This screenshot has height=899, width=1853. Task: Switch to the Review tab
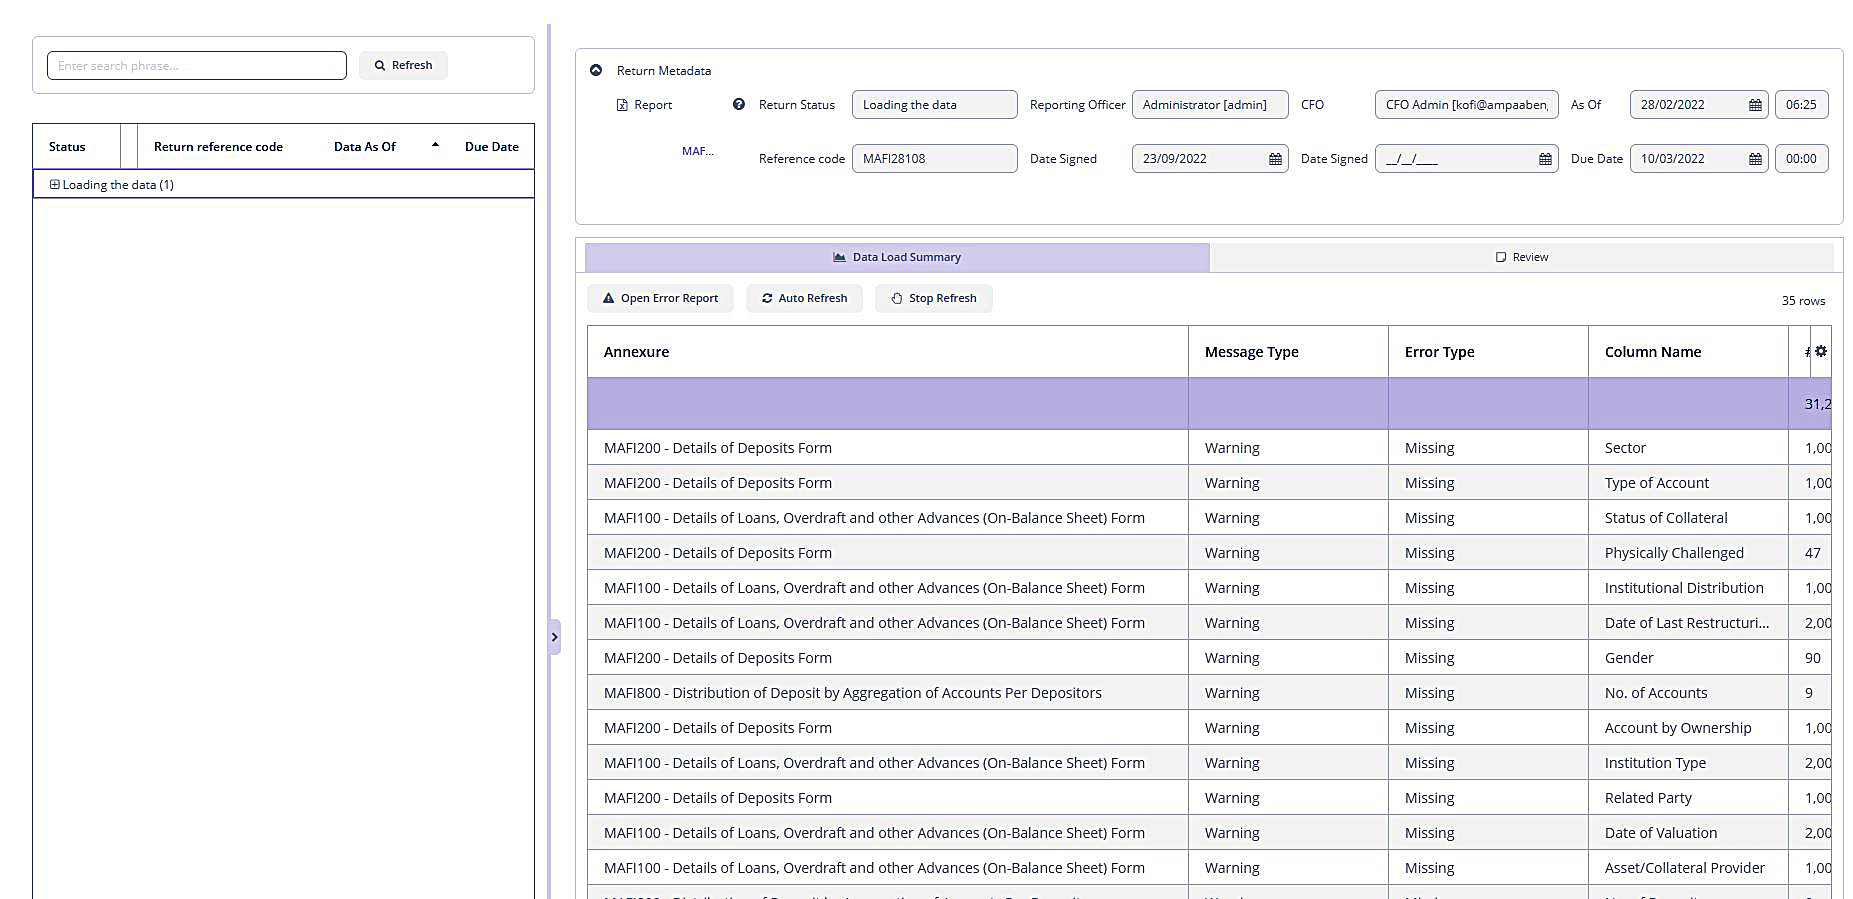(x=1521, y=257)
